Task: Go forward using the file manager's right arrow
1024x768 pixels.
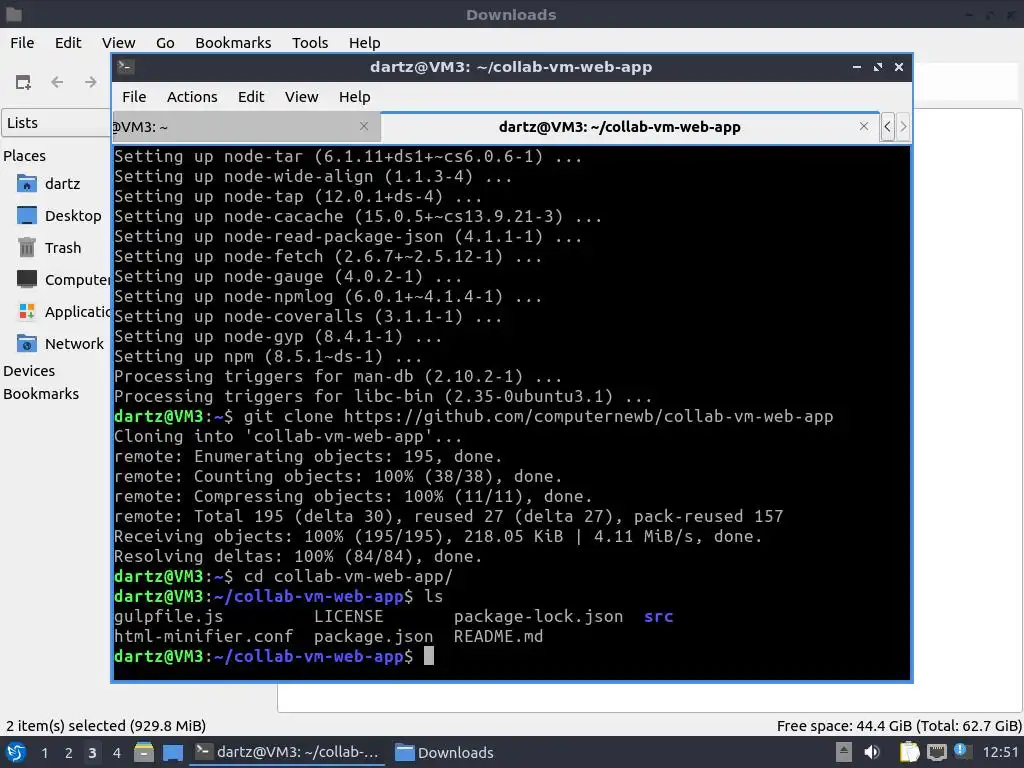Action: [x=91, y=82]
